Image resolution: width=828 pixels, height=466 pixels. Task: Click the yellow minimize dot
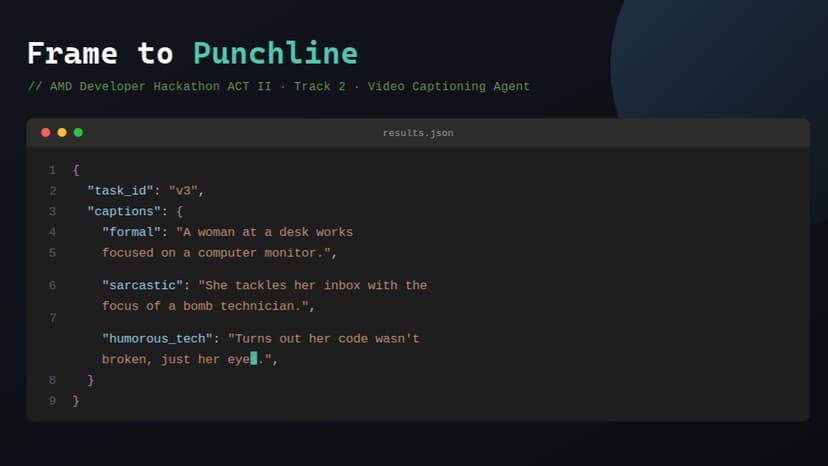(x=62, y=133)
